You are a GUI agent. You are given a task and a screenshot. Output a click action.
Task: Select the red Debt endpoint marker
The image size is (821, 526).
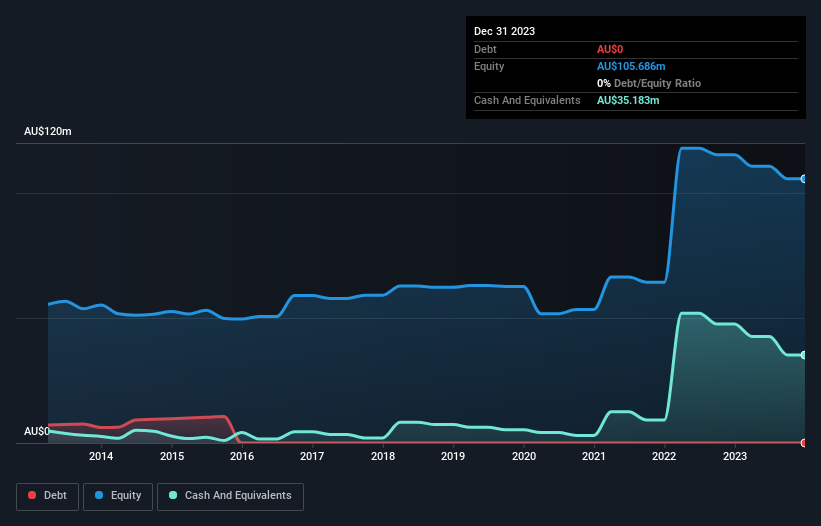pos(804,443)
